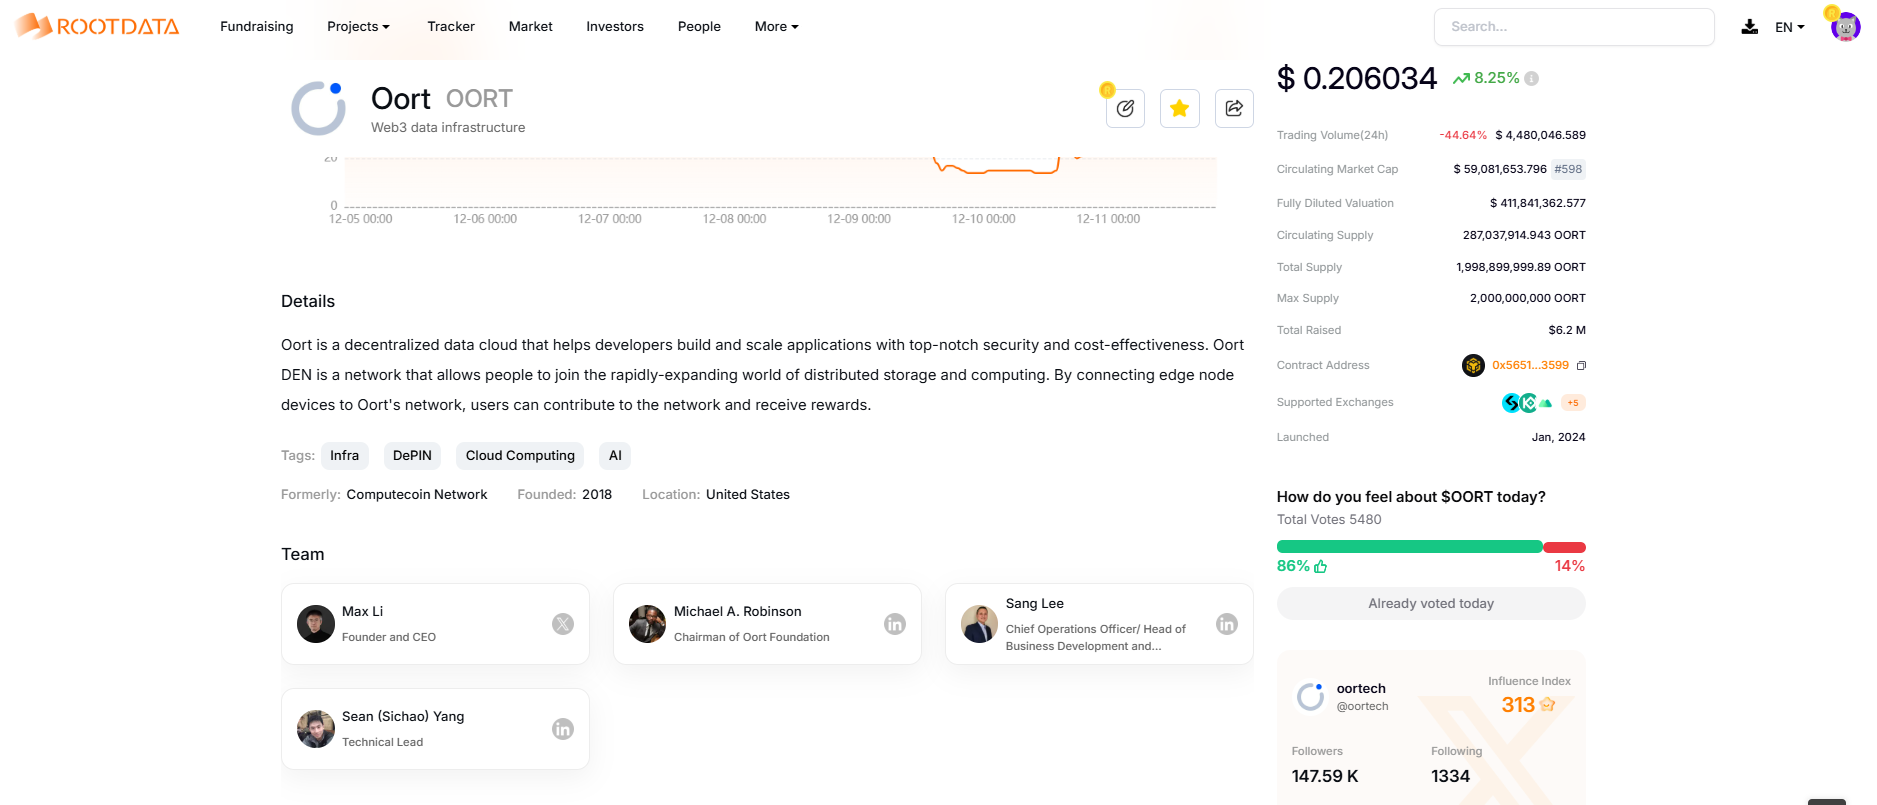
Task: Click the #598 market cap rank badge
Action: pos(1568,170)
